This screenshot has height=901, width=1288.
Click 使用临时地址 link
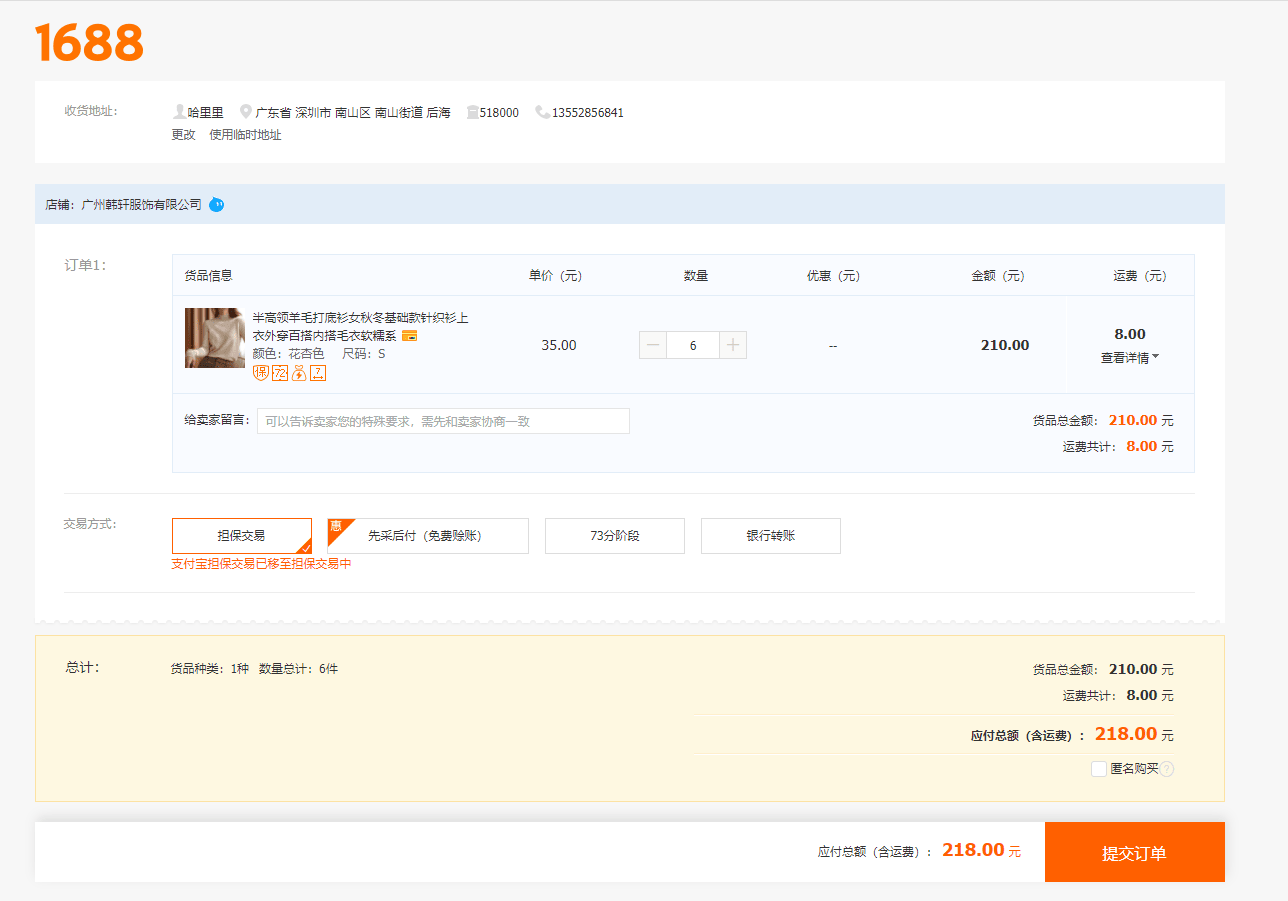(245, 135)
